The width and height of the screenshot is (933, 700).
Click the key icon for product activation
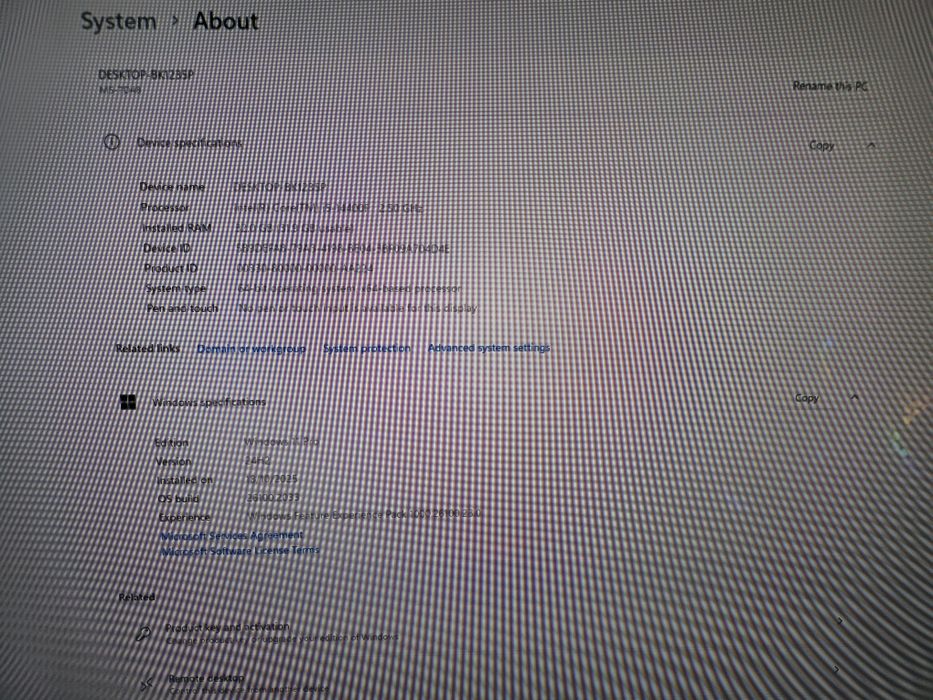point(143,634)
